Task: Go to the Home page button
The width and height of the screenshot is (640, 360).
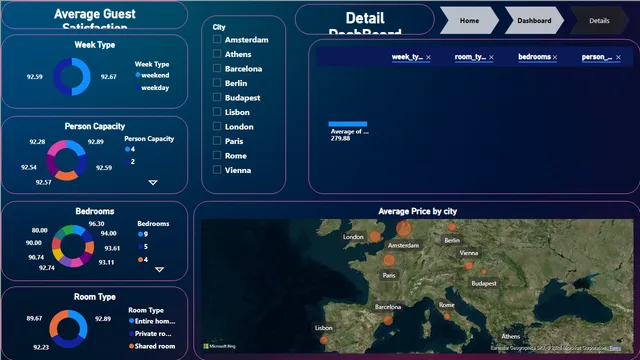Action: click(469, 20)
